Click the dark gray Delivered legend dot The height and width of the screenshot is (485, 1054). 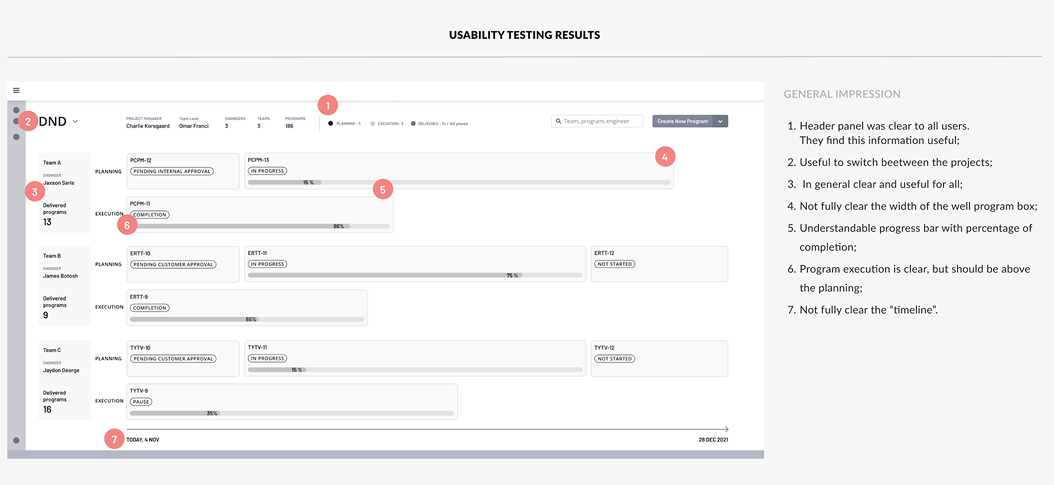point(413,124)
